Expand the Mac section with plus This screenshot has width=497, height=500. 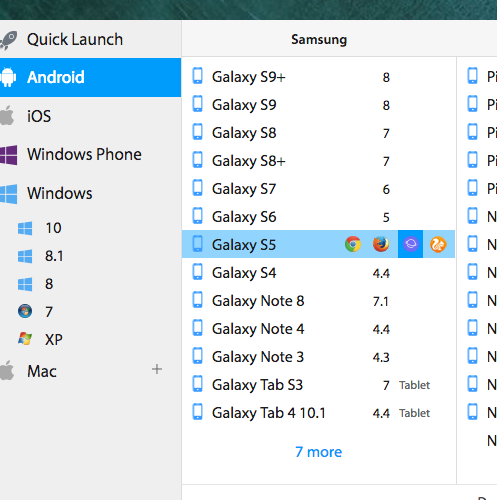(157, 369)
